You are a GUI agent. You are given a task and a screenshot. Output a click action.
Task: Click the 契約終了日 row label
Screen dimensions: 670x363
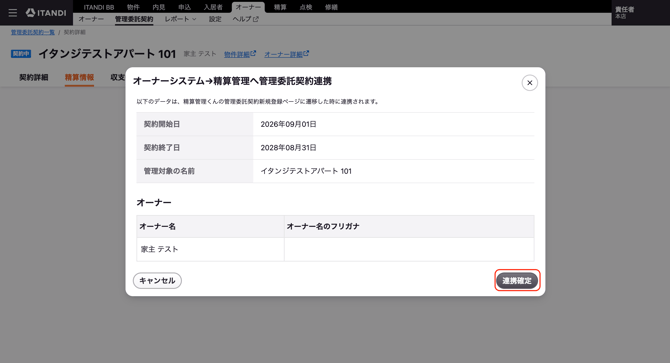coord(162,148)
